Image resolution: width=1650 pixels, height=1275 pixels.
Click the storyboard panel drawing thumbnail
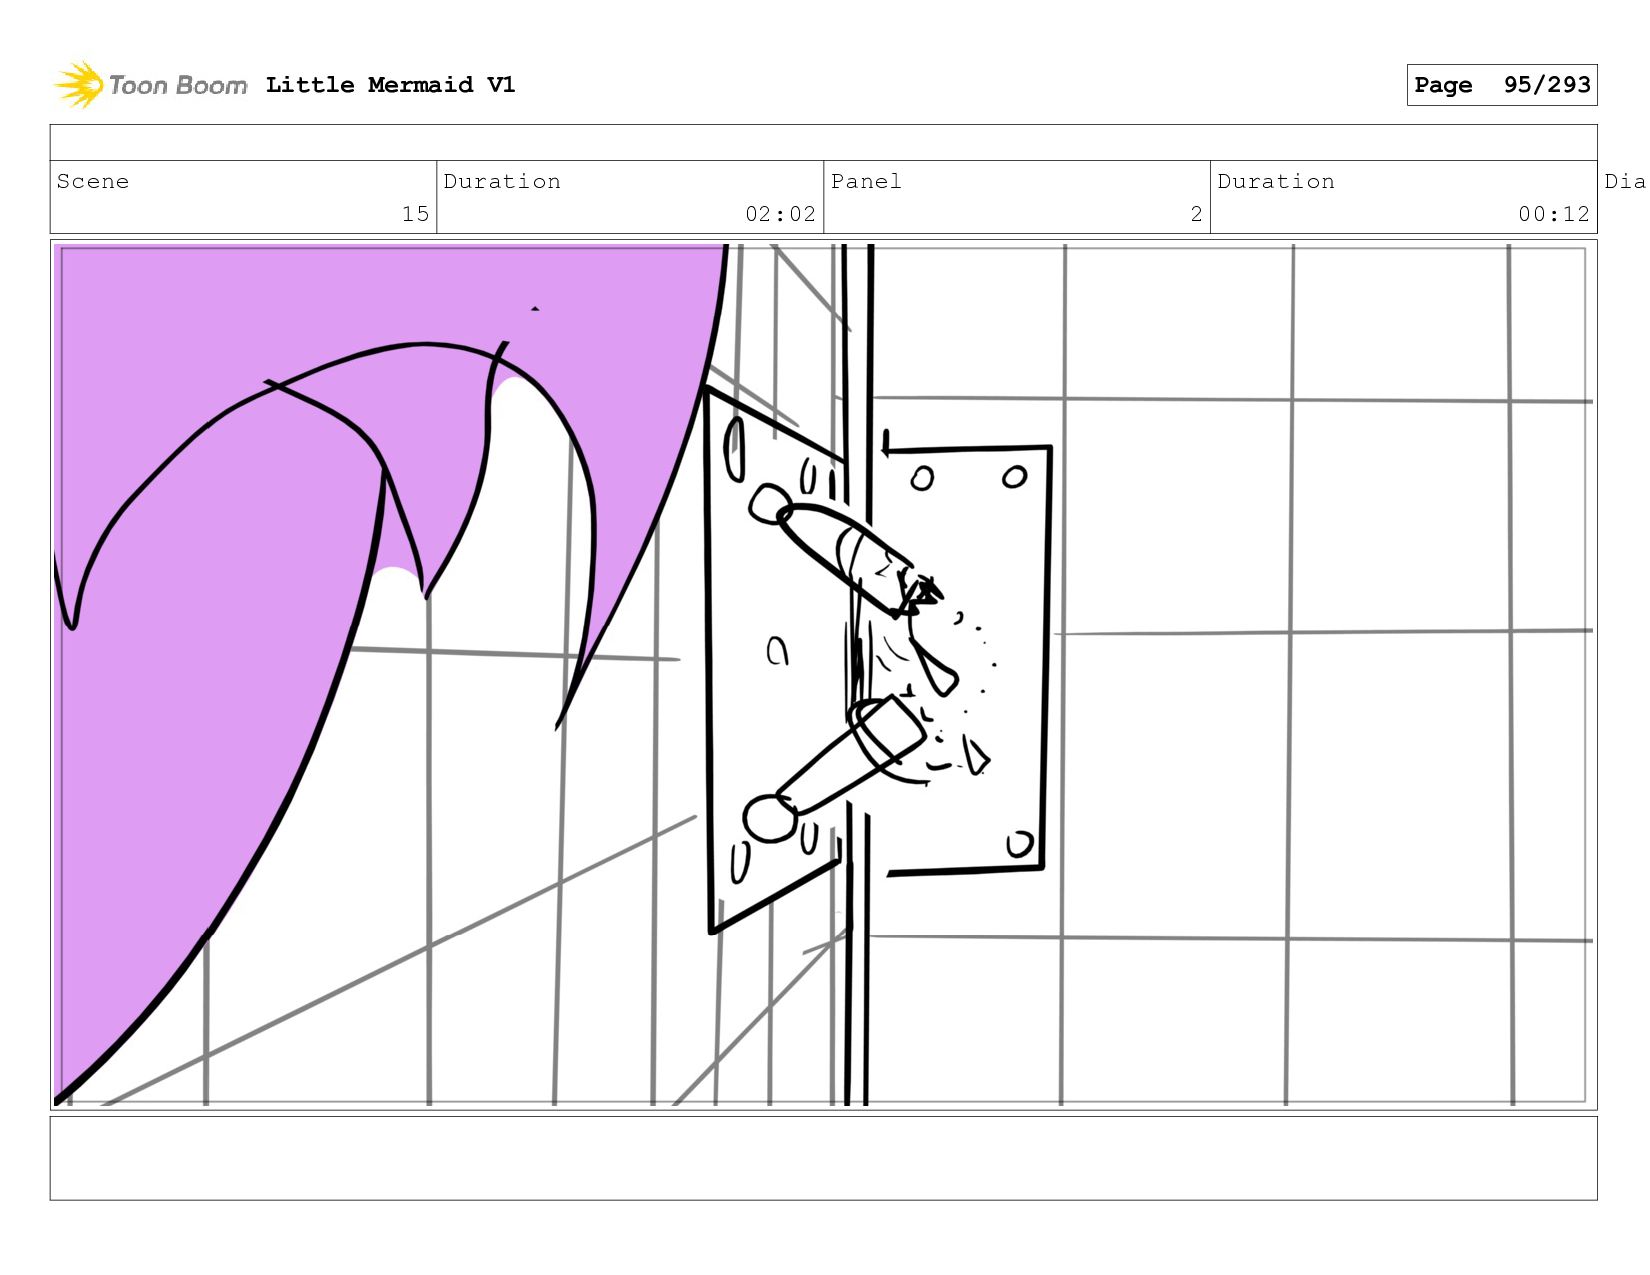click(823, 675)
